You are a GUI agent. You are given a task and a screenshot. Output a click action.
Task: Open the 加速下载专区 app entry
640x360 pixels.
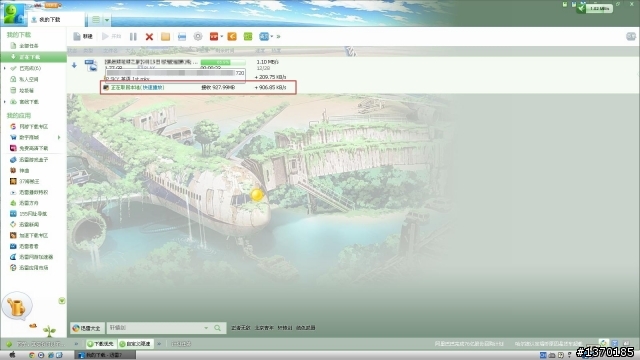pos(29,236)
